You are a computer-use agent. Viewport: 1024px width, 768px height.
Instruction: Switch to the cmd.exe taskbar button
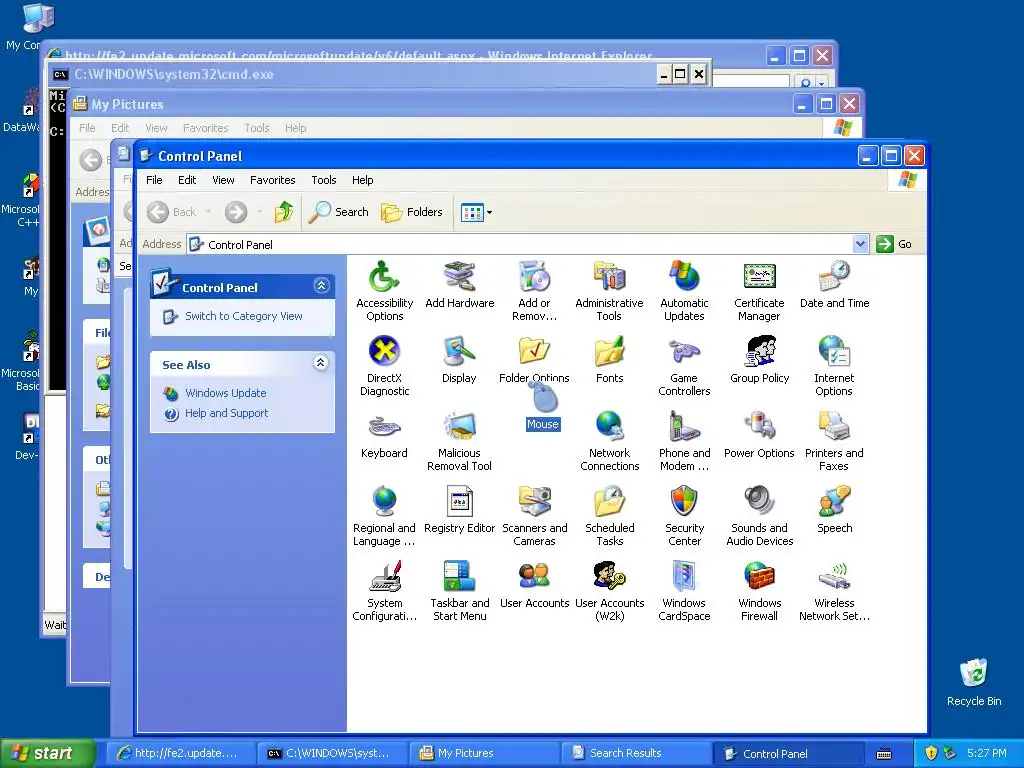click(334, 753)
